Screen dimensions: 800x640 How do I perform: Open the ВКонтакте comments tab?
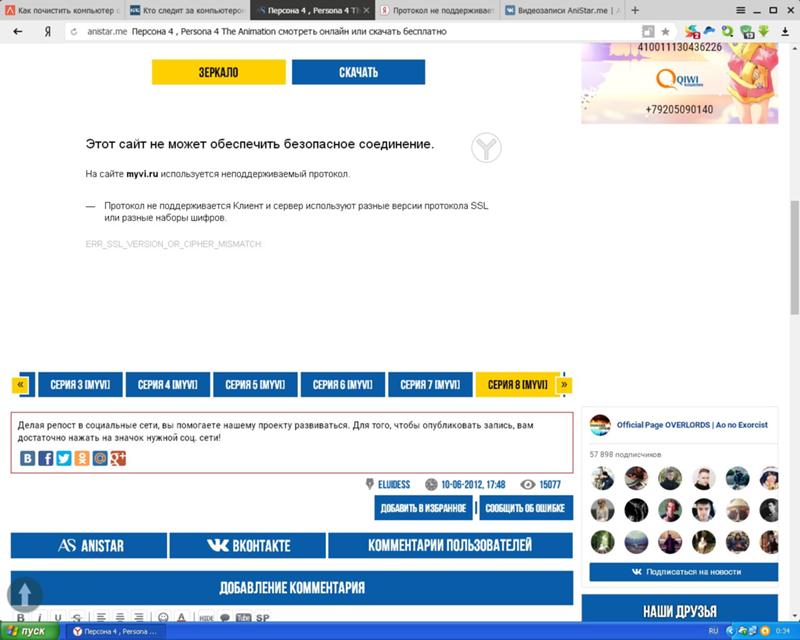[247, 545]
